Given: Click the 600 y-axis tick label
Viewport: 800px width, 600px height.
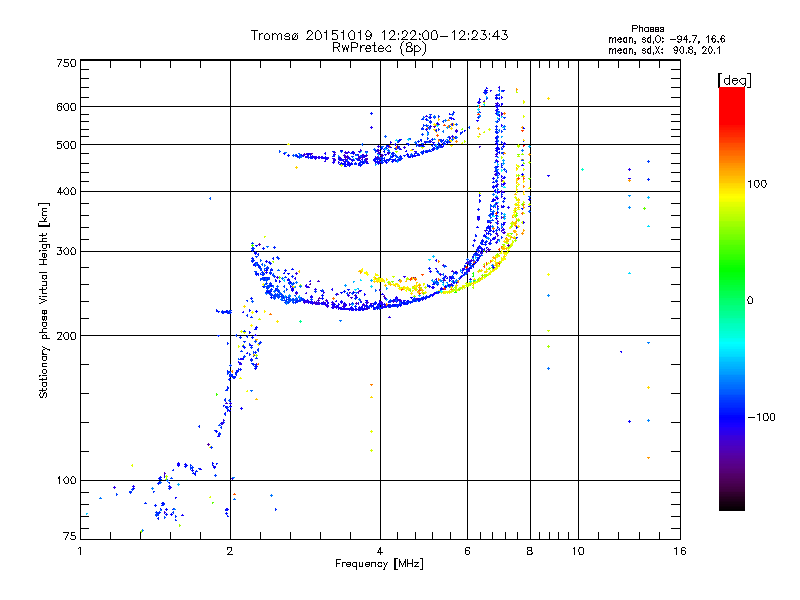Looking at the screenshot, I should 66,107.
